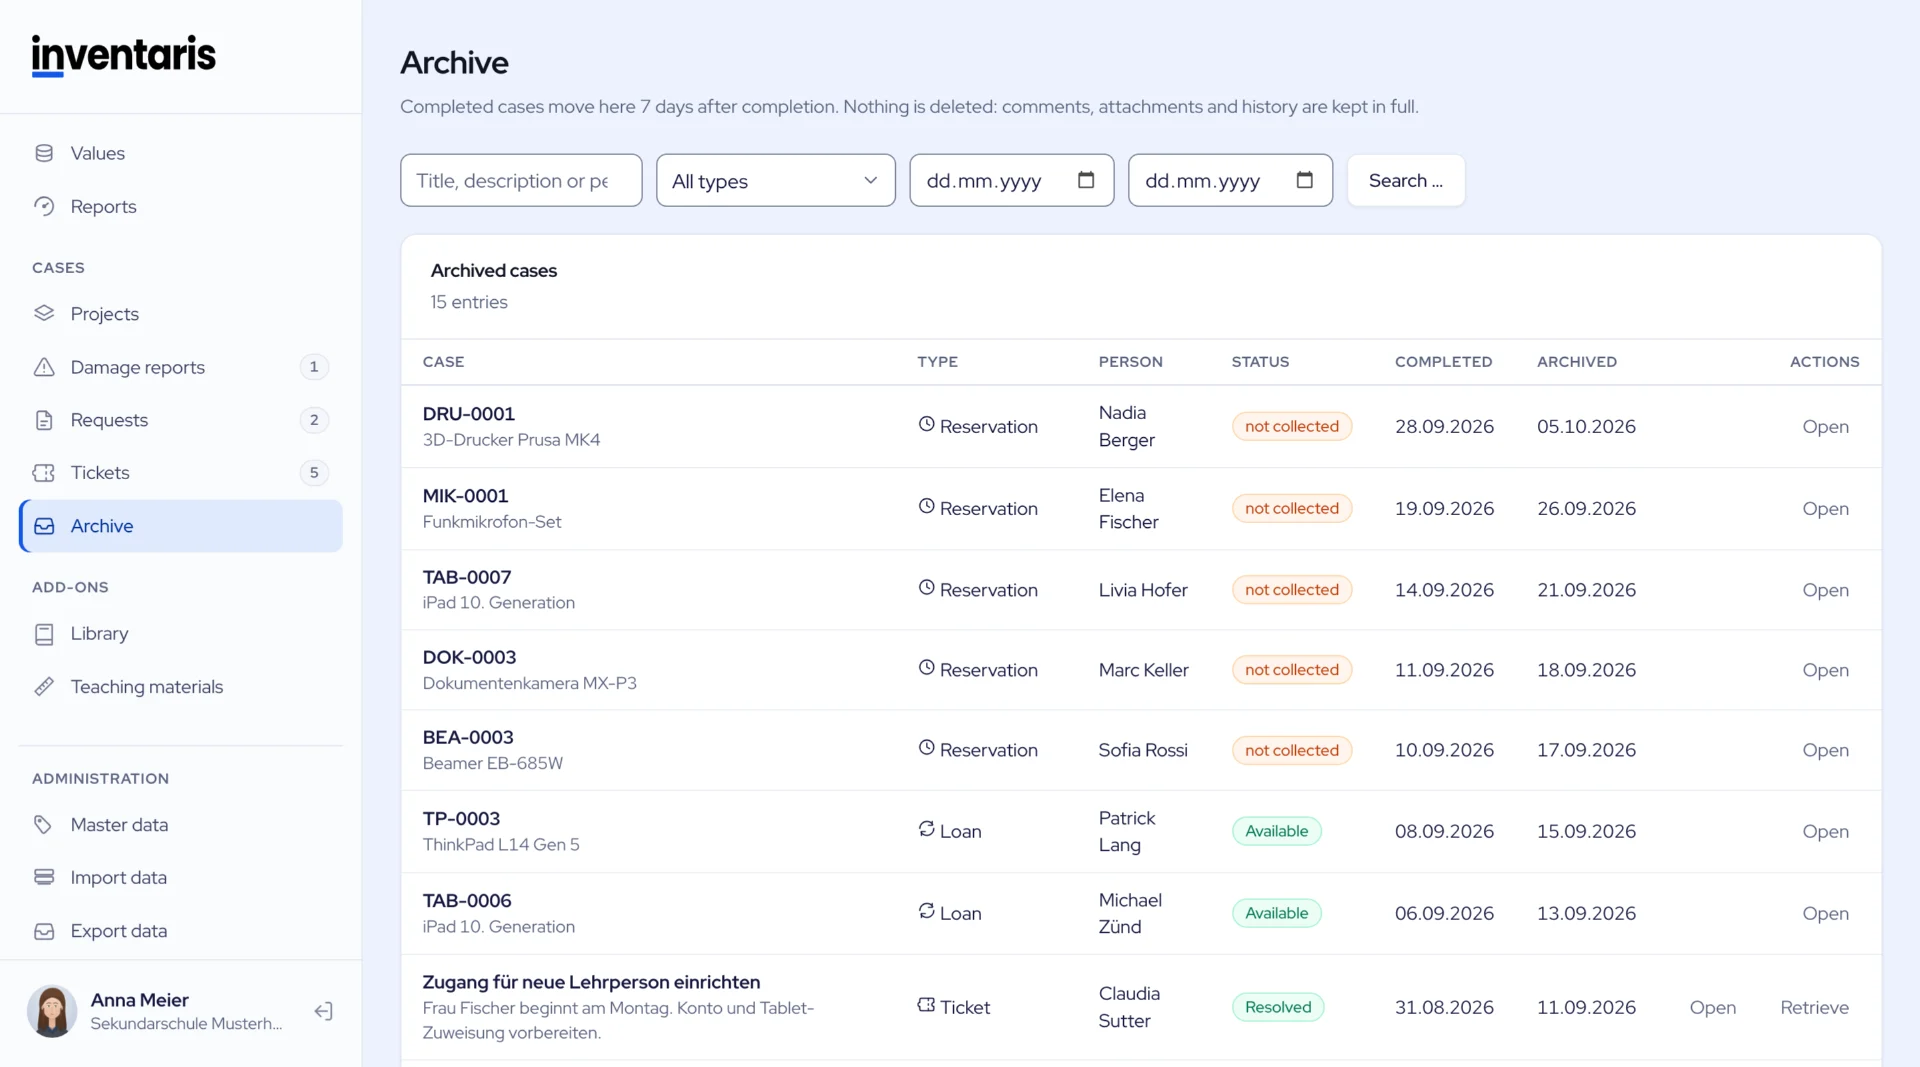Open the calendar picker of the first date field

tap(1086, 180)
